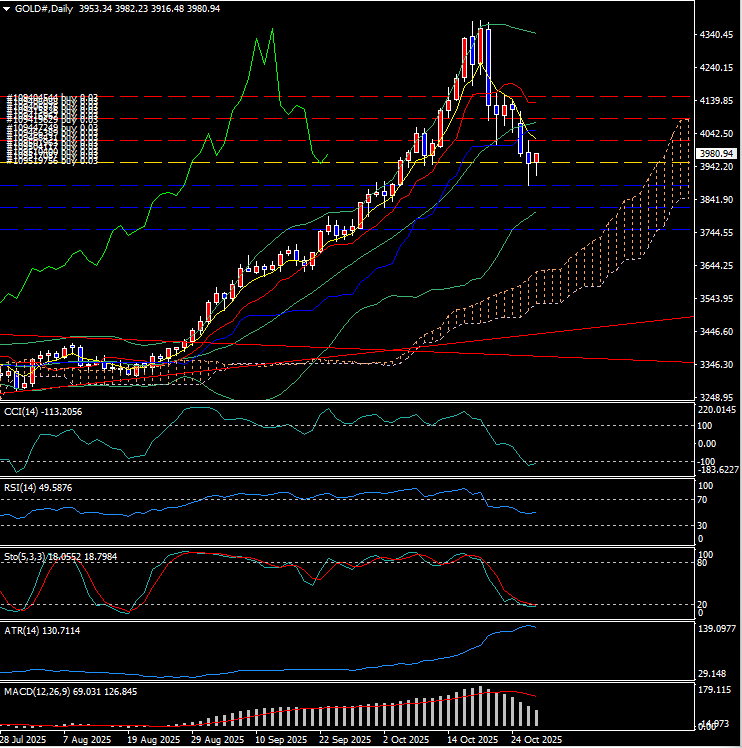Select the CCI(14) indicator label

pos(24,411)
